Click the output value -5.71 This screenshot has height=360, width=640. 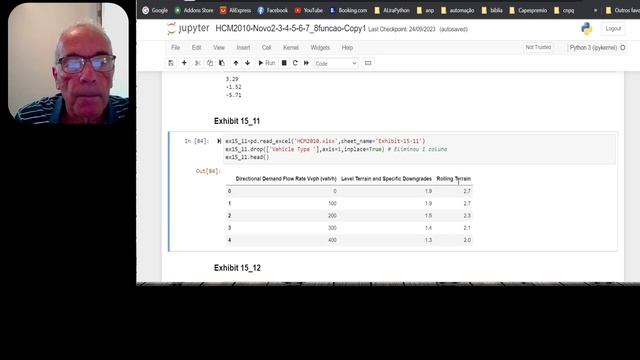click(233, 95)
